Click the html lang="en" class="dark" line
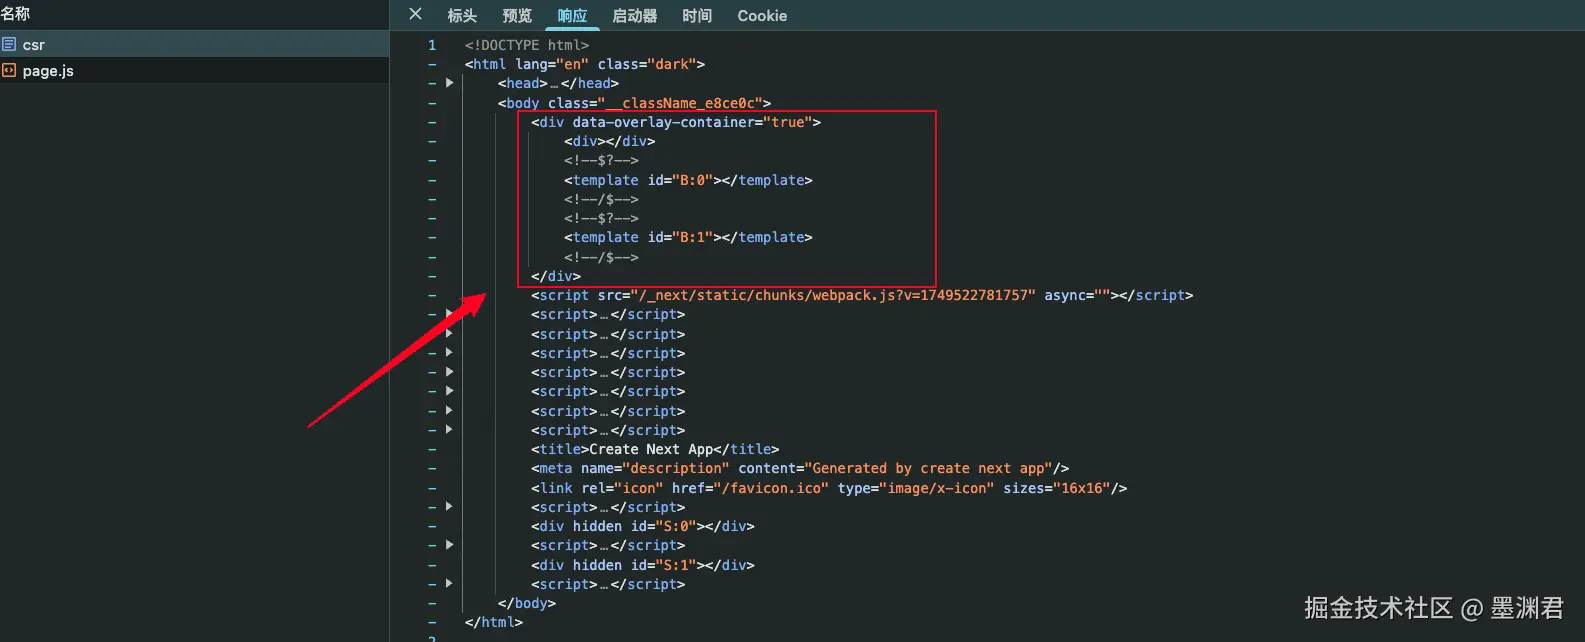 (585, 64)
